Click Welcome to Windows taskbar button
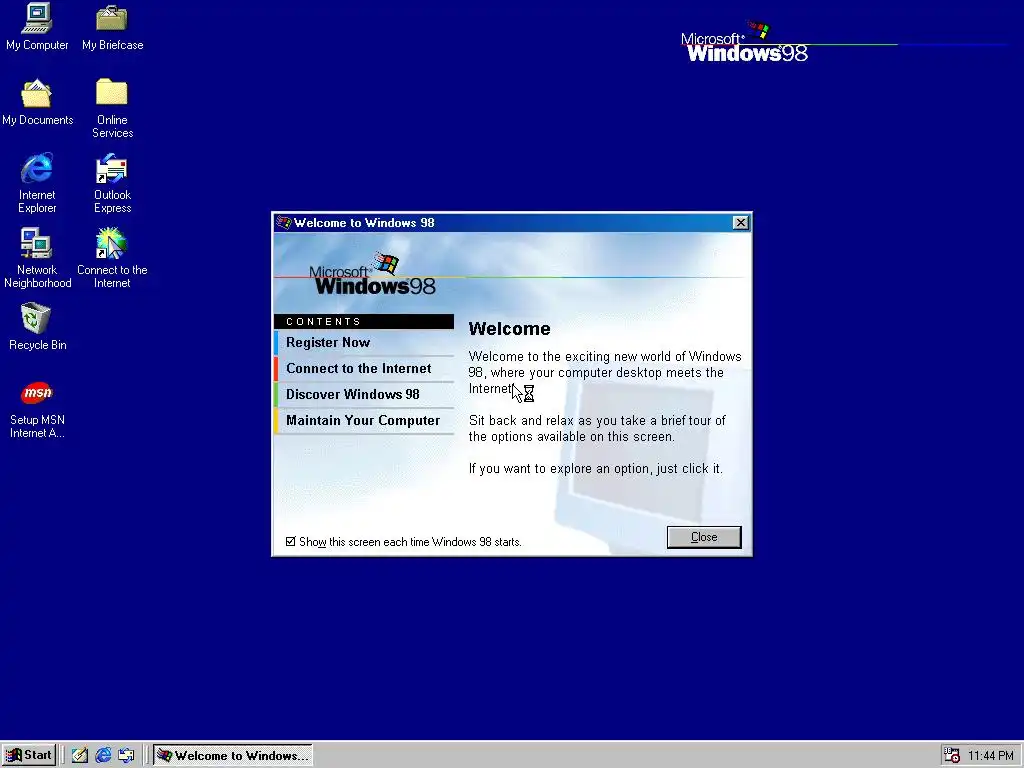The image size is (1024, 768). (233, 756)
